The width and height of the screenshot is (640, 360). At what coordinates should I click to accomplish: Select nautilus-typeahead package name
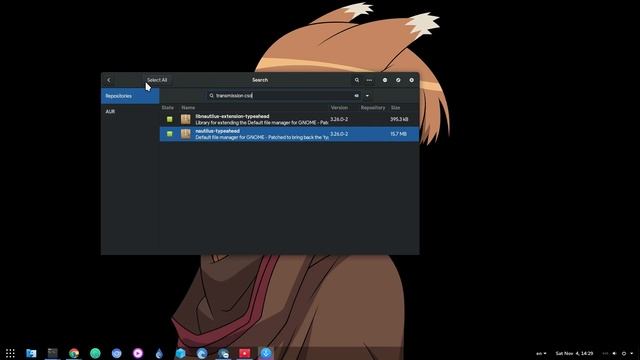pyautogui.click(x=218, y=131)
